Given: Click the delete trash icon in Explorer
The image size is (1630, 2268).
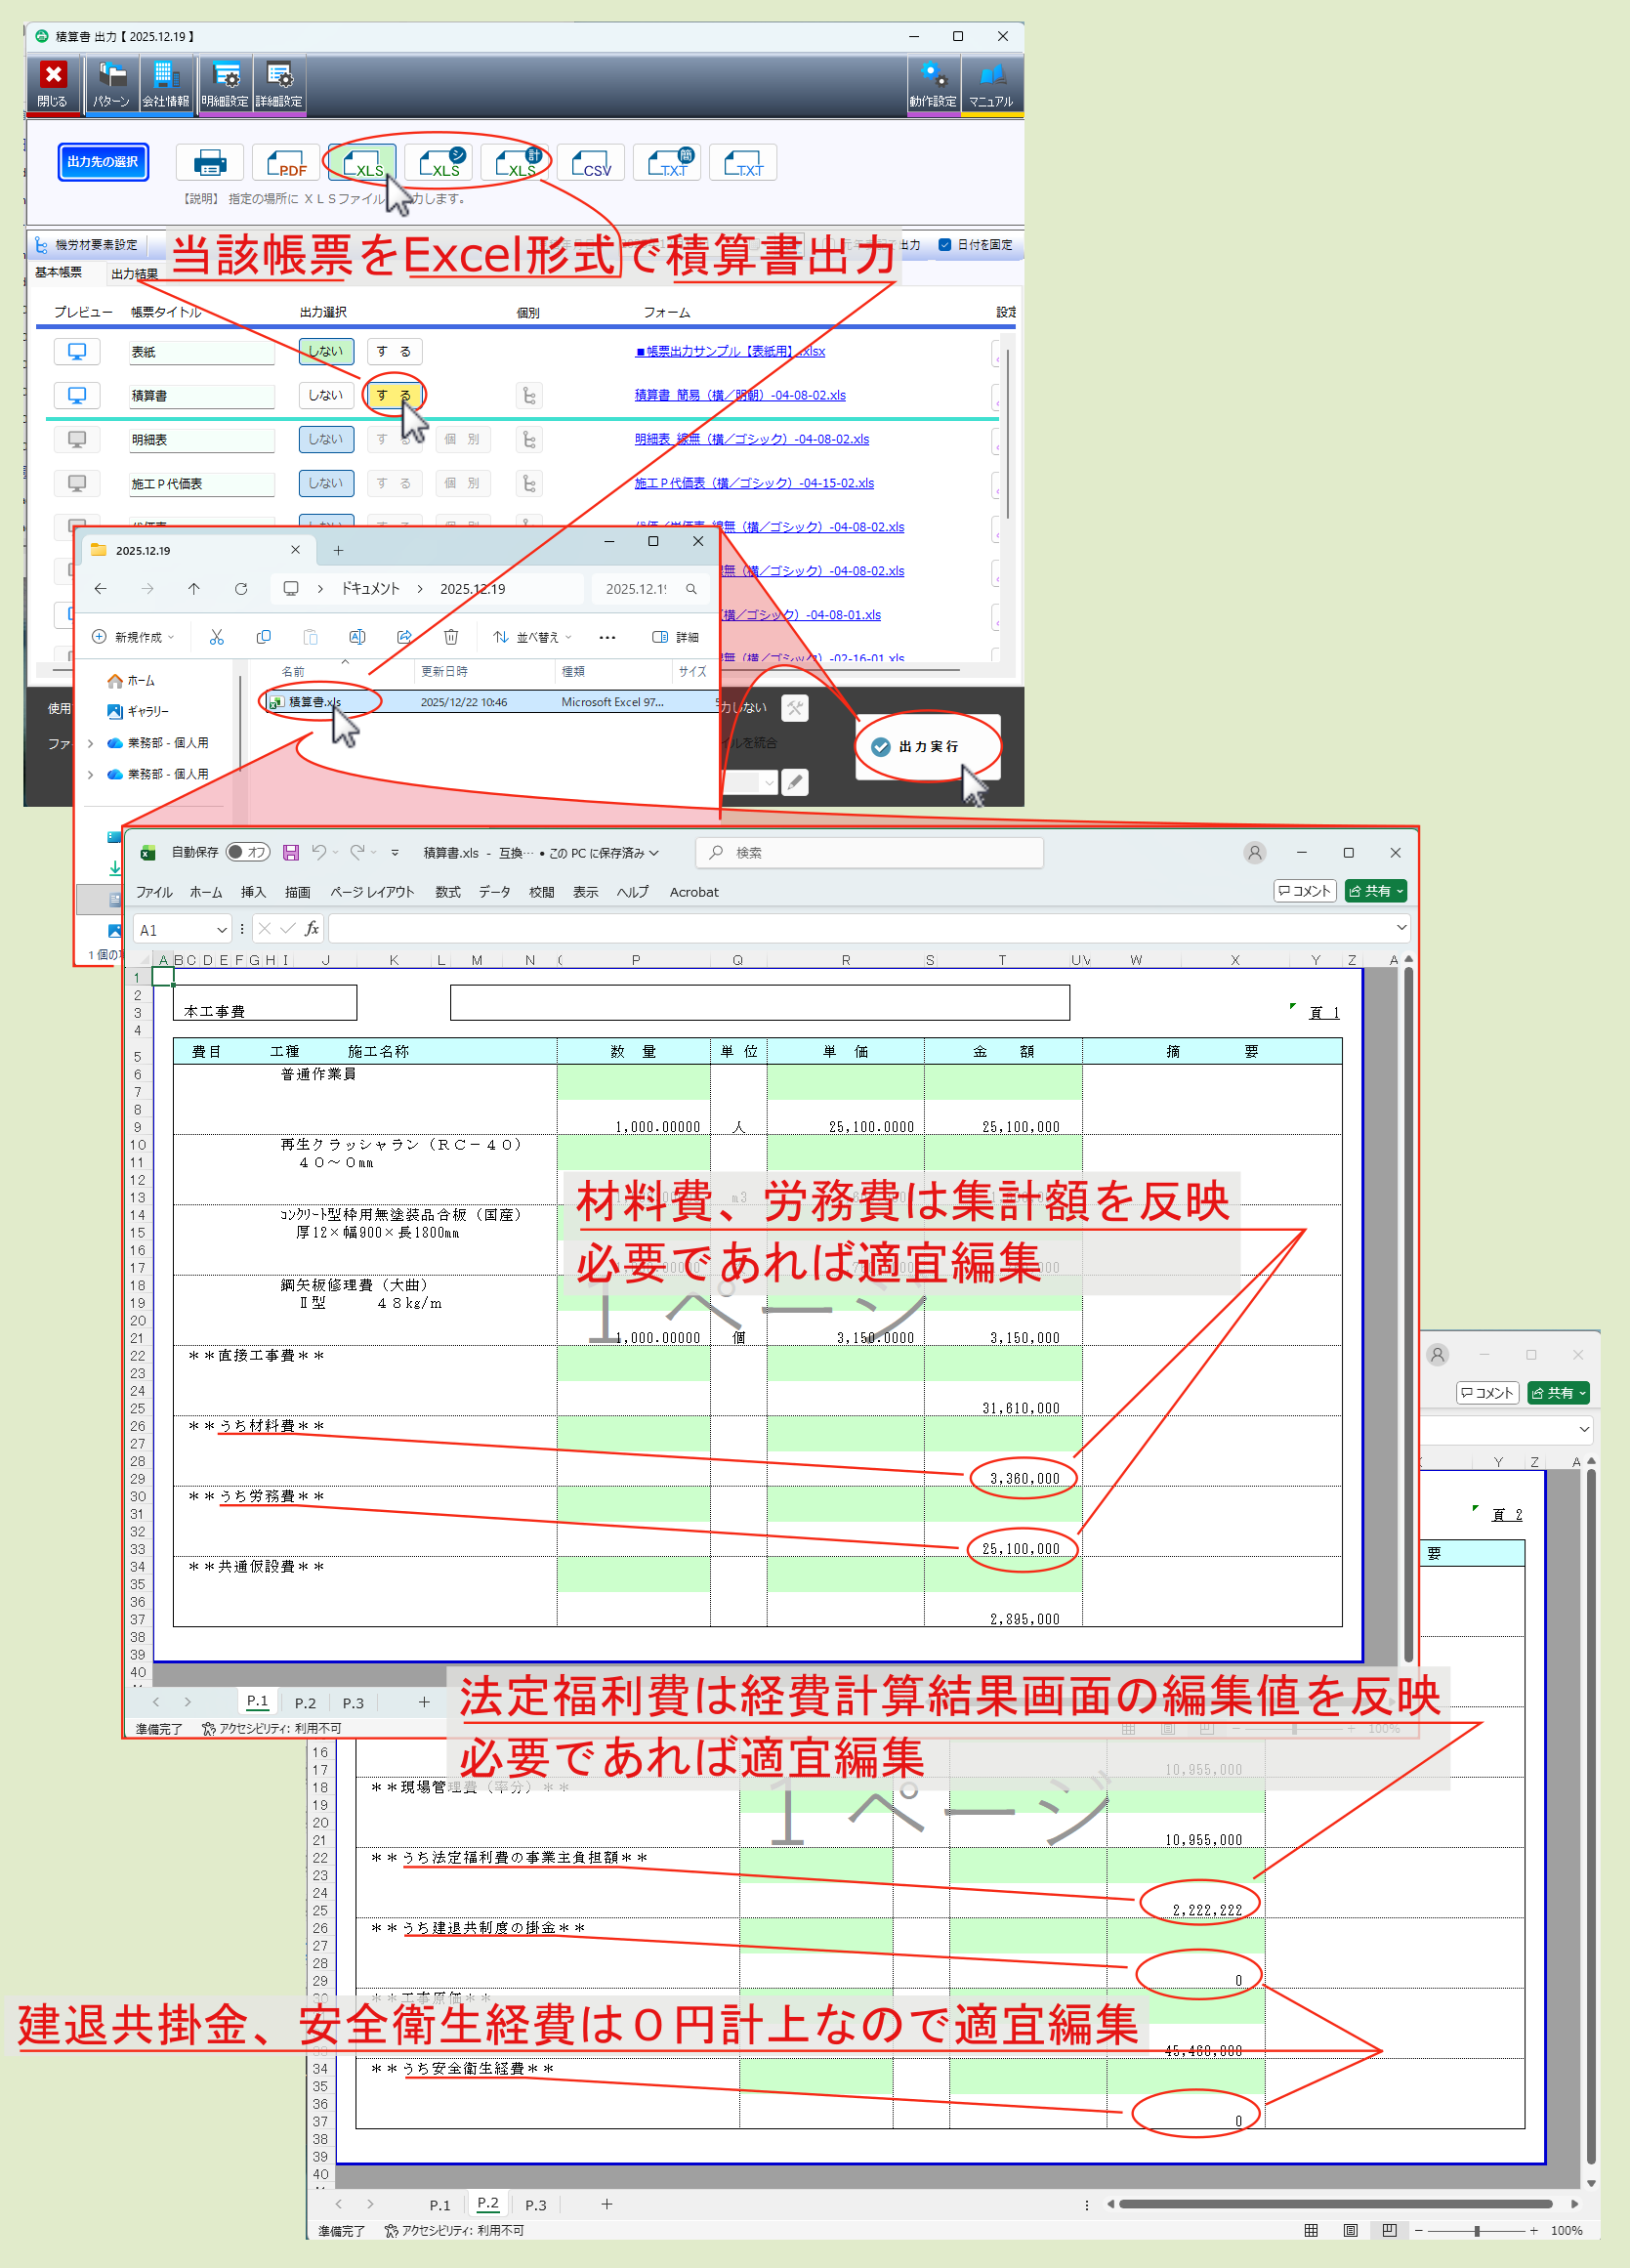Looking at the screenshot, I should tap(451, 637).
